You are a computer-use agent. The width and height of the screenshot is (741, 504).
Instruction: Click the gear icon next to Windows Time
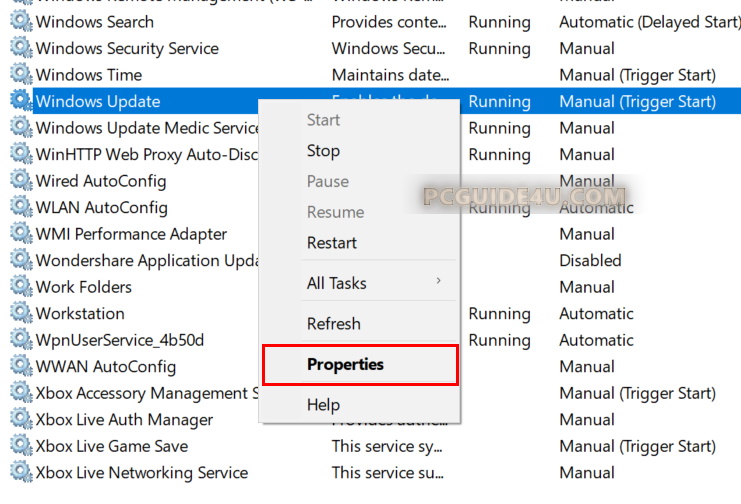click(x=20, y=75)
